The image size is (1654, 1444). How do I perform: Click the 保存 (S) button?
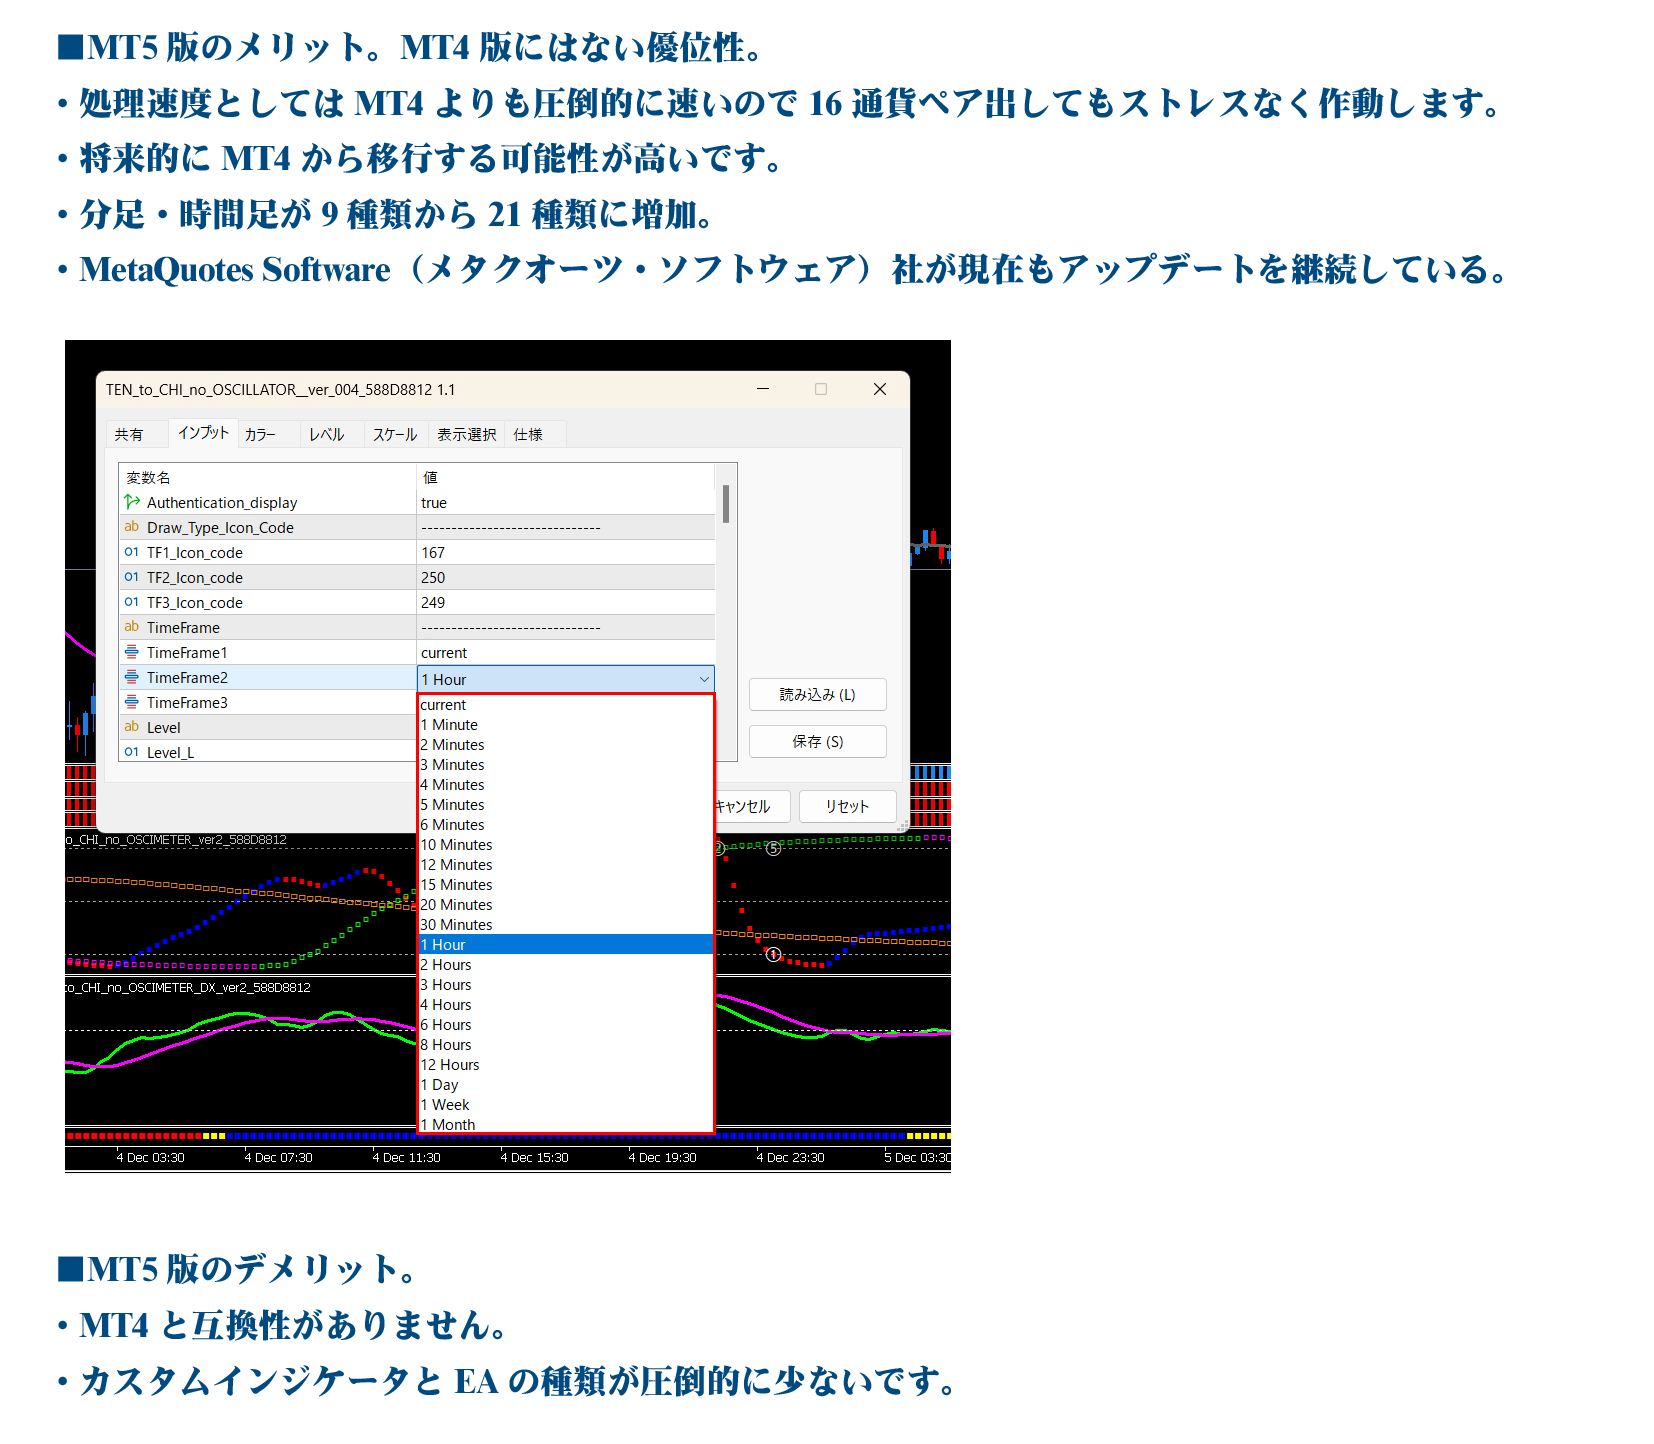[x=818, y=742]
